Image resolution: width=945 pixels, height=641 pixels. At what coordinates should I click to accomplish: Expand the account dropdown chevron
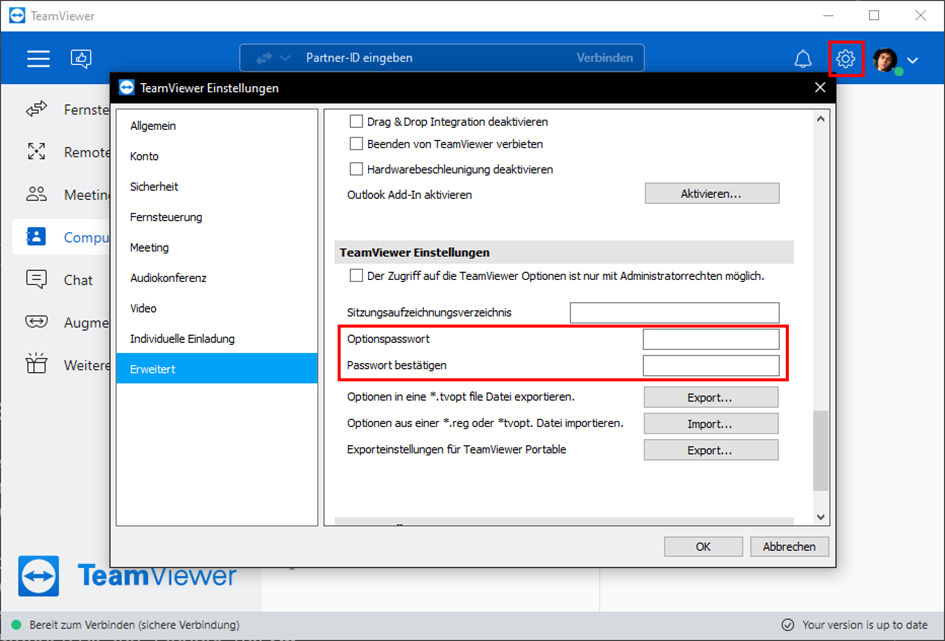(x=912, y=60)
